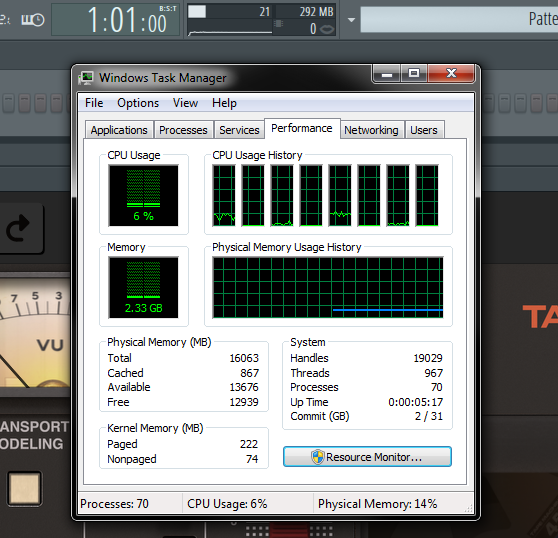
Task: Click the lips icon in FL Studio monitor
Action: 327,29
